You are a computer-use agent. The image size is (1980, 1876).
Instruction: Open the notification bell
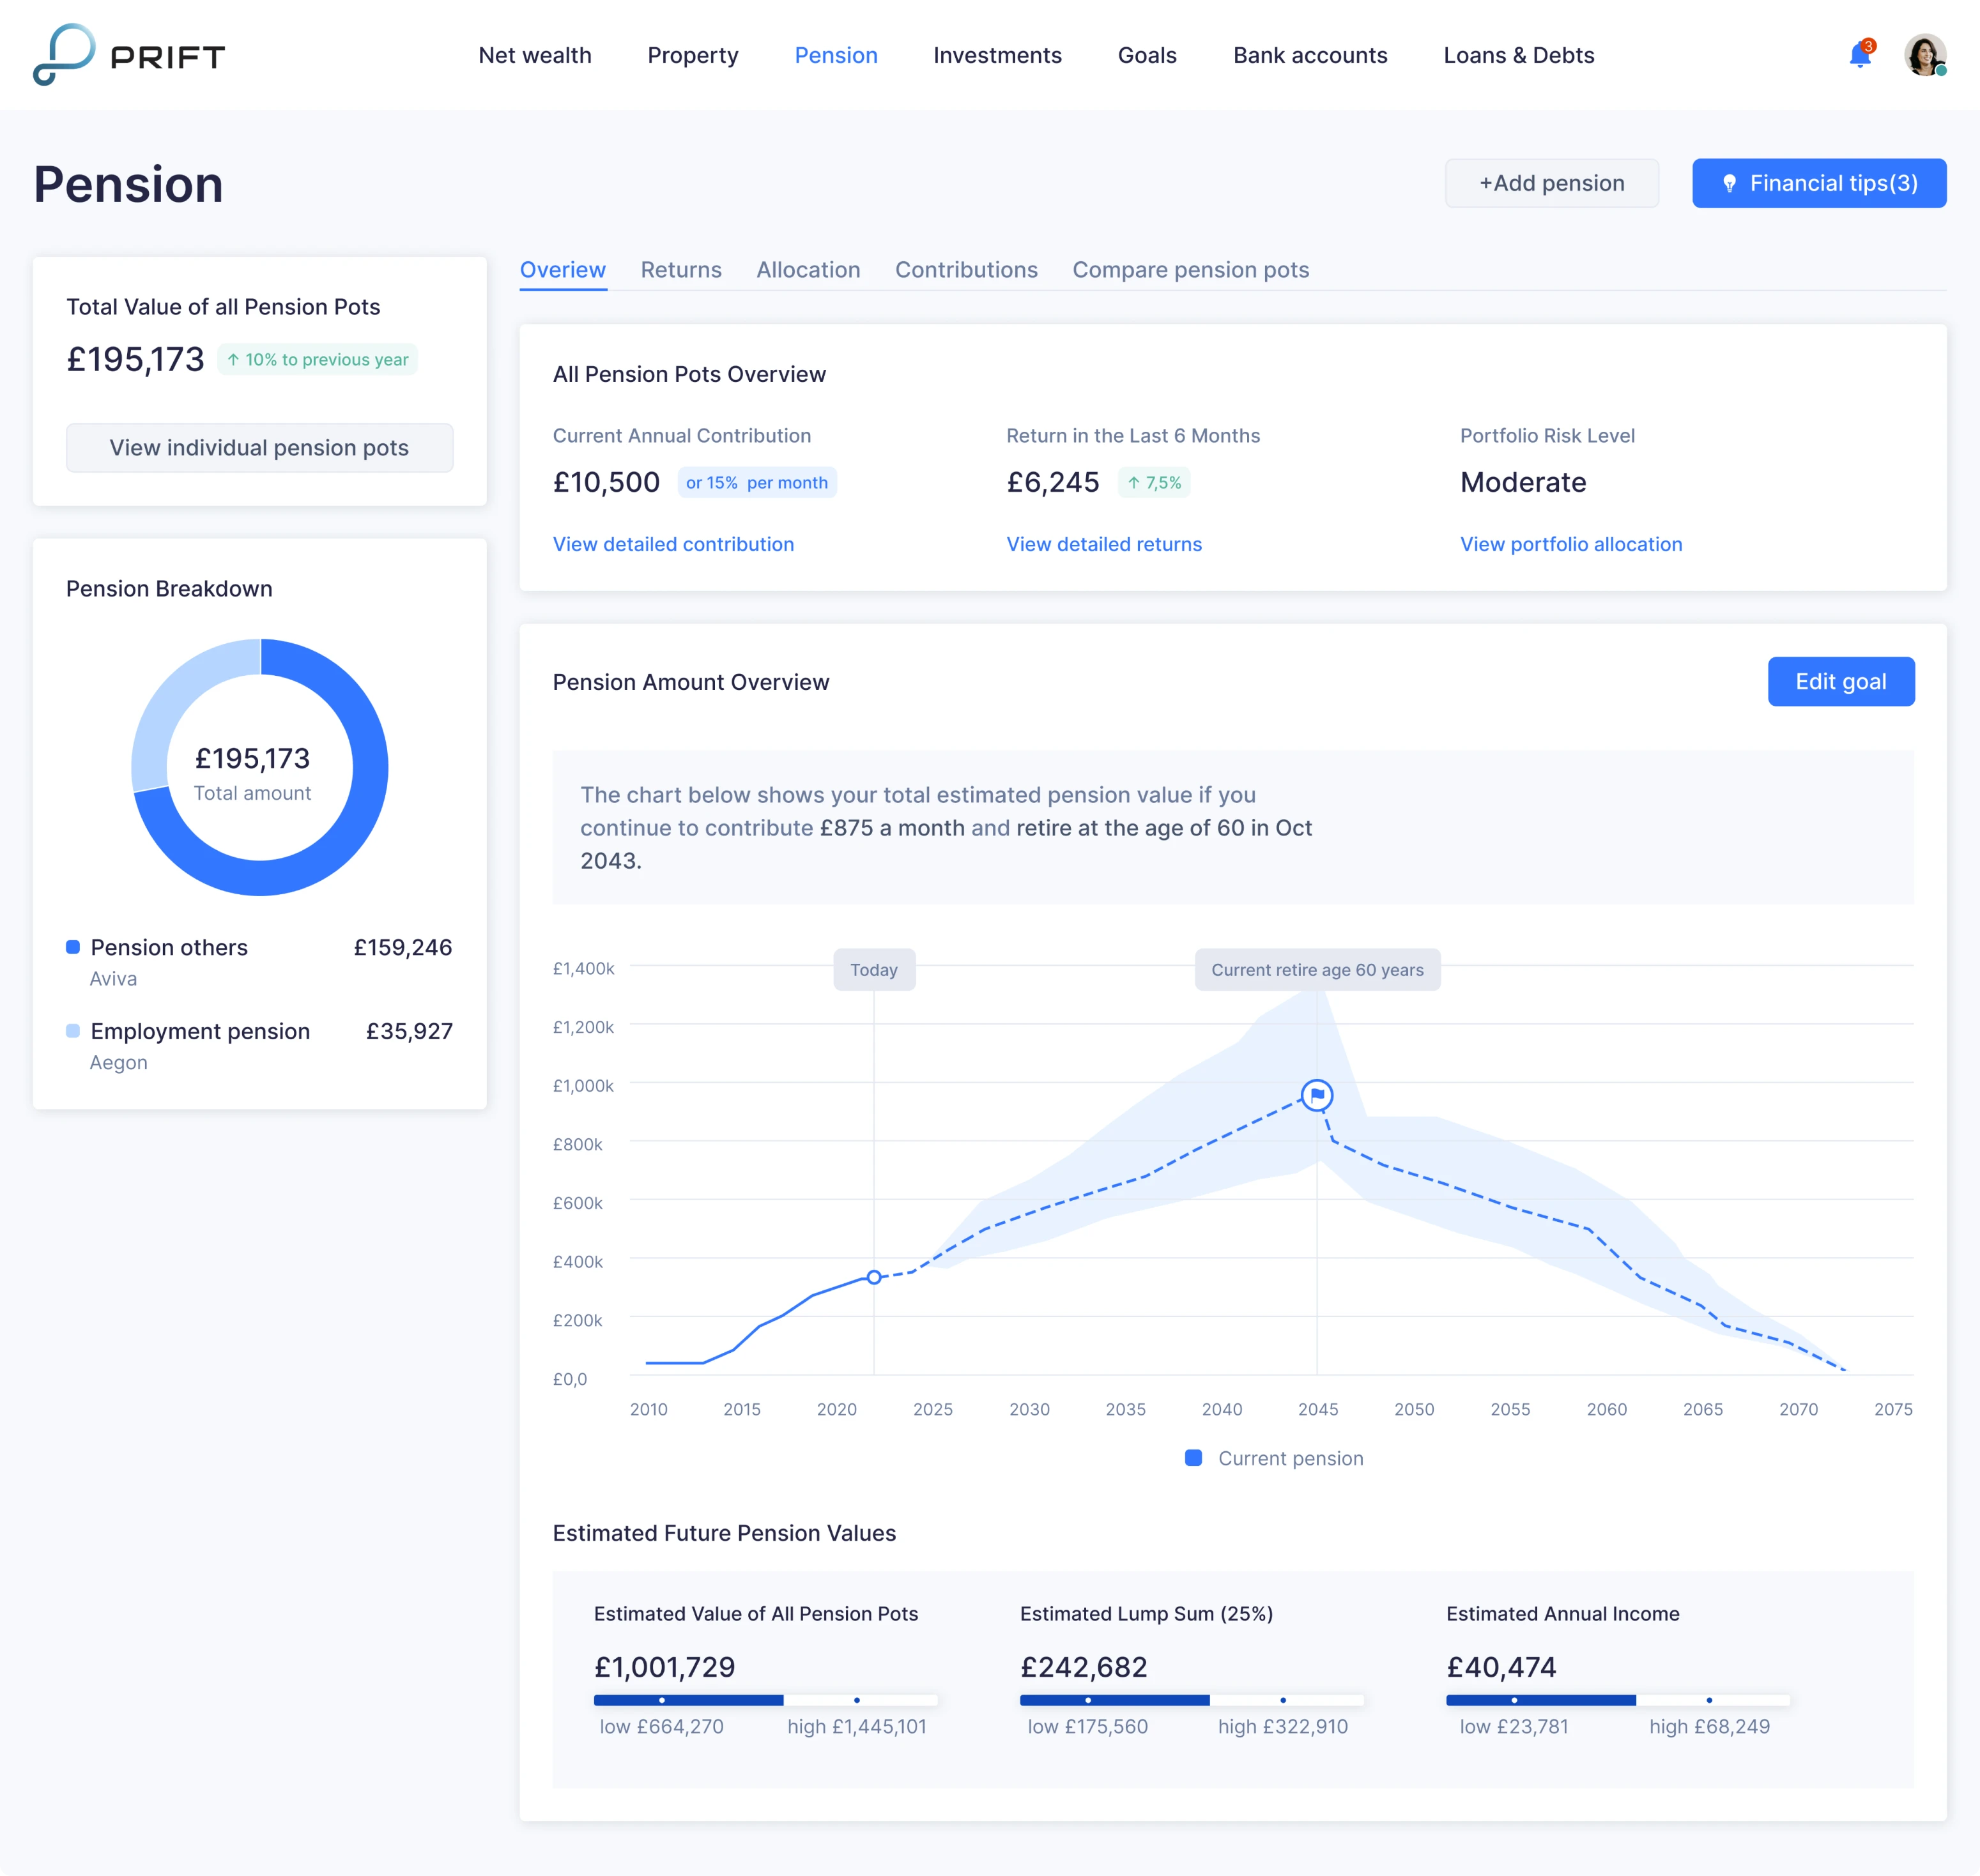click(1860, 55)
